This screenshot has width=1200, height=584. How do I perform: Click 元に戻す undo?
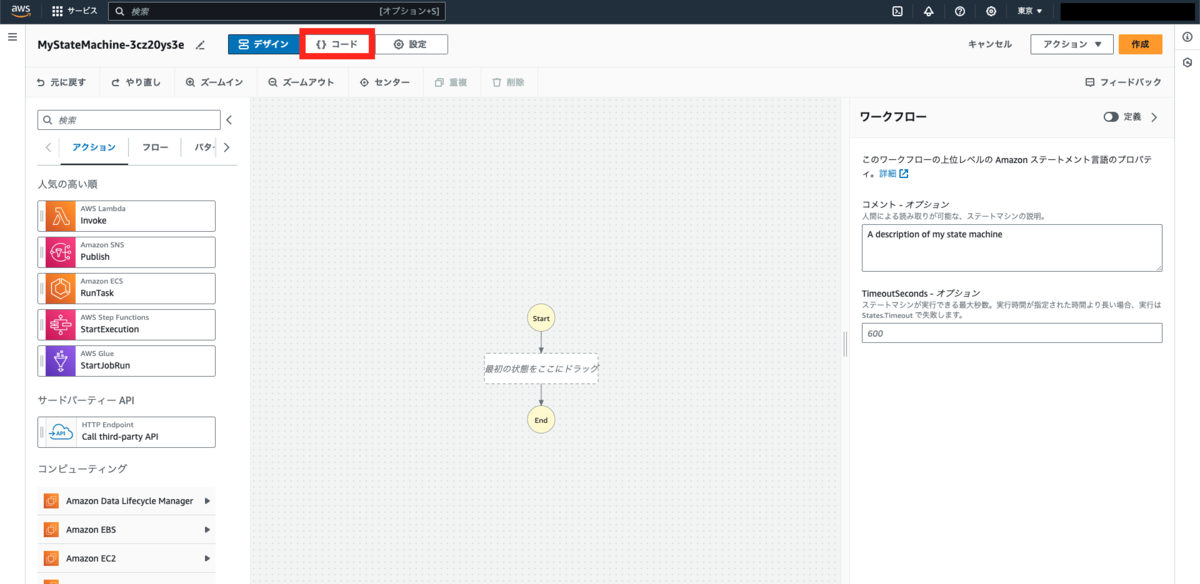(x=61, y=82)
